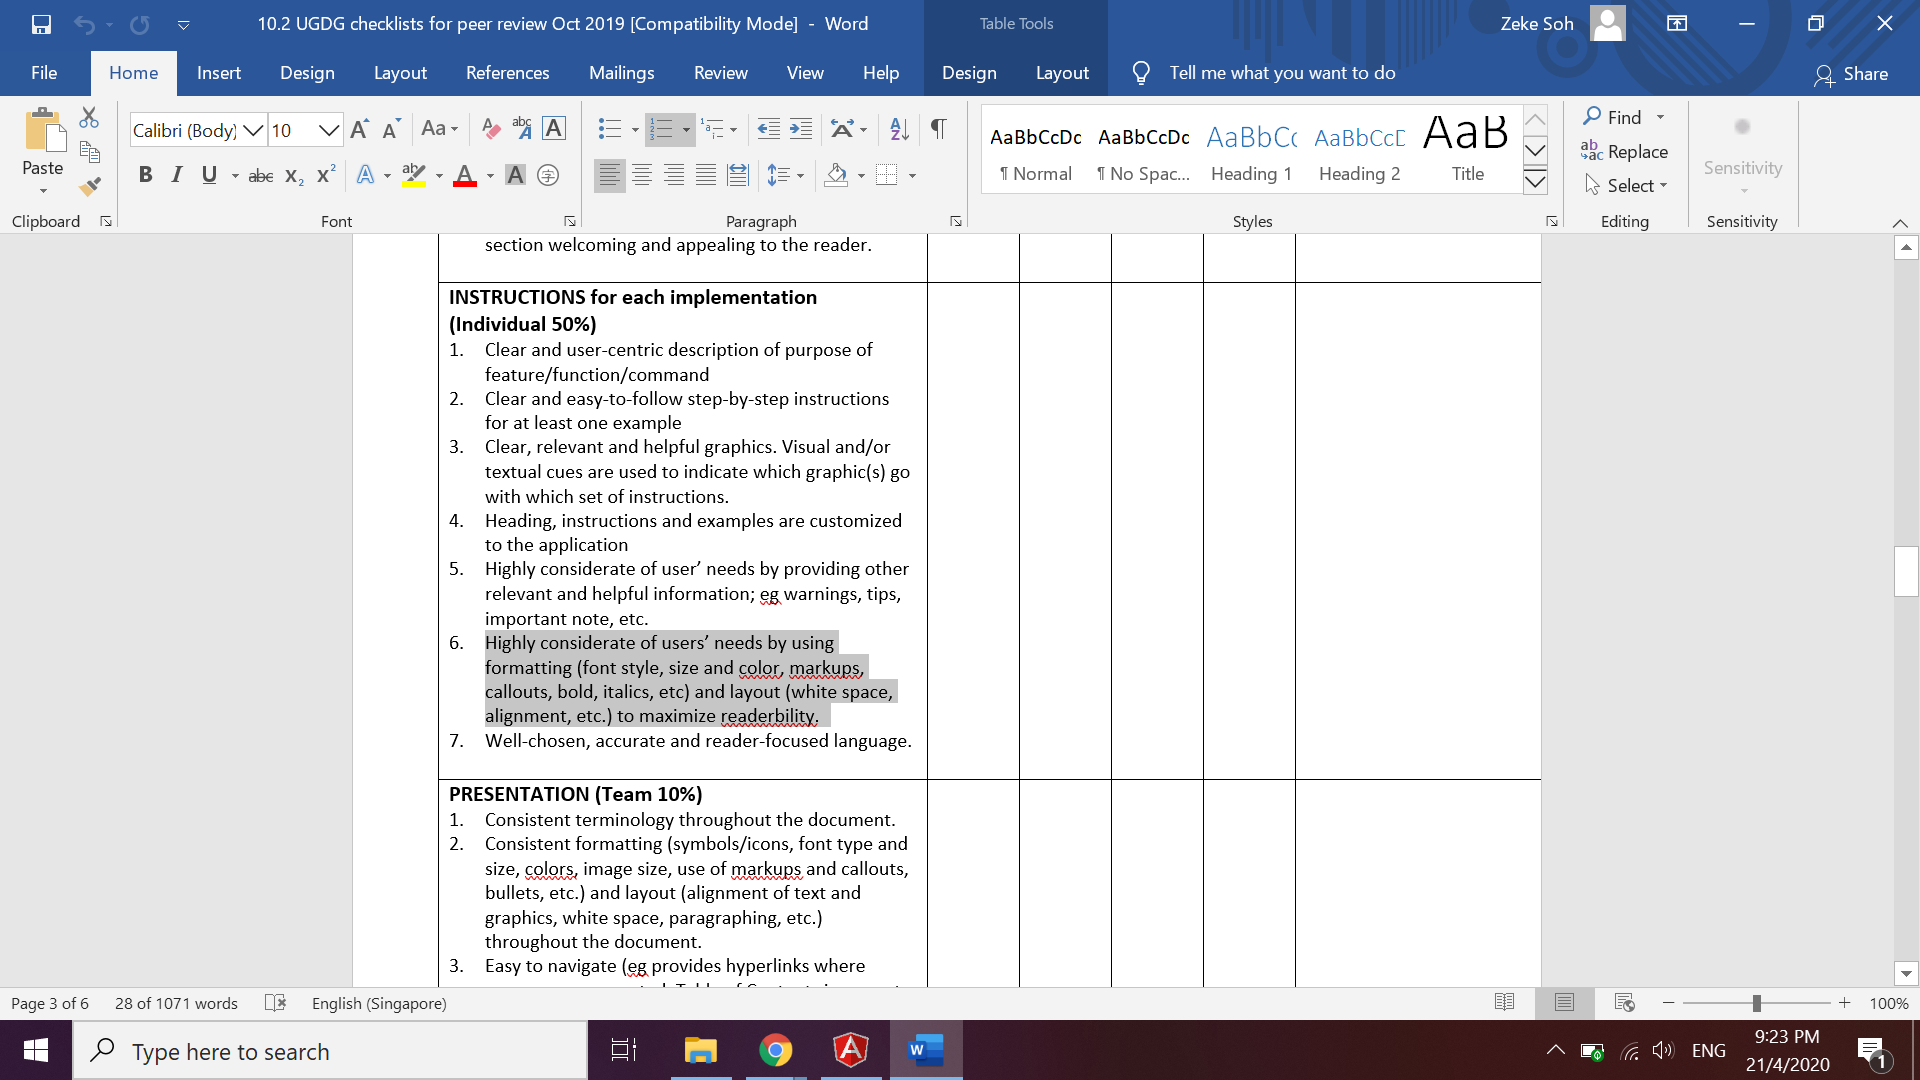
Task: Click the Sort A-Z icon
Action: coord(899,129)
